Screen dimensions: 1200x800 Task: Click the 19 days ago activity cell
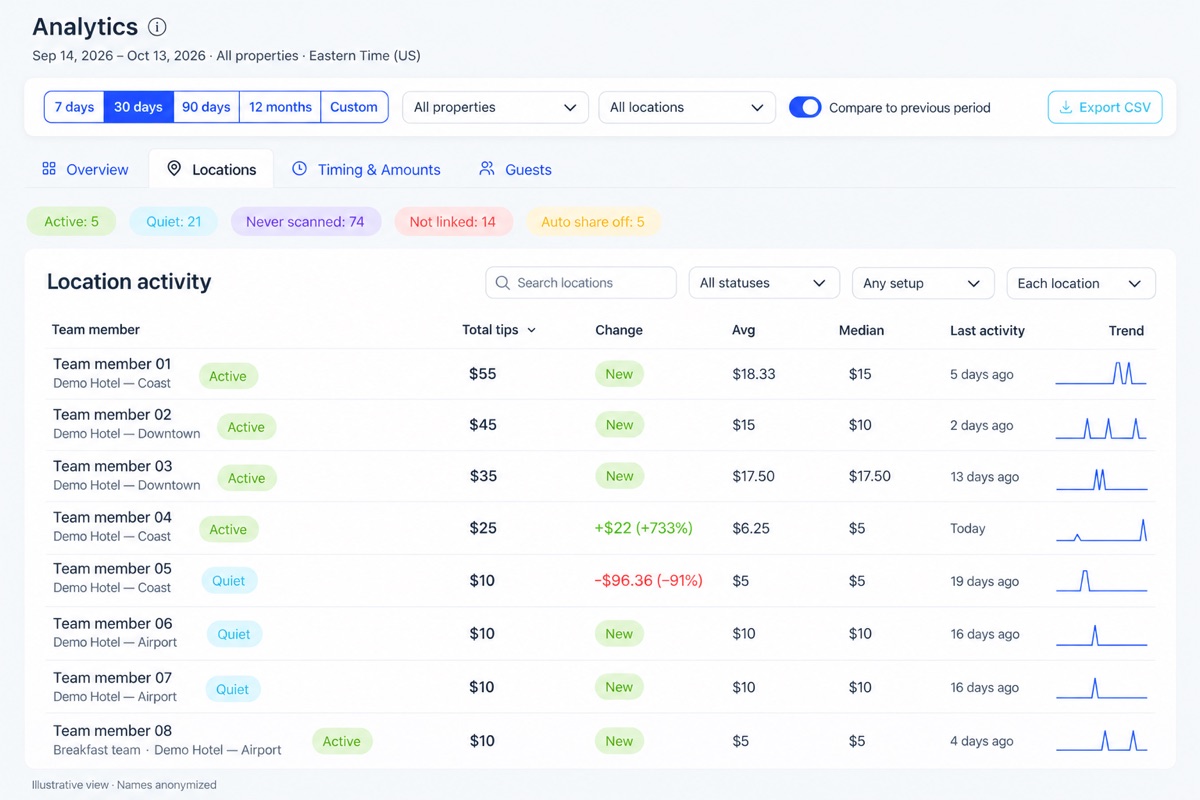click(x=984, y=581)
